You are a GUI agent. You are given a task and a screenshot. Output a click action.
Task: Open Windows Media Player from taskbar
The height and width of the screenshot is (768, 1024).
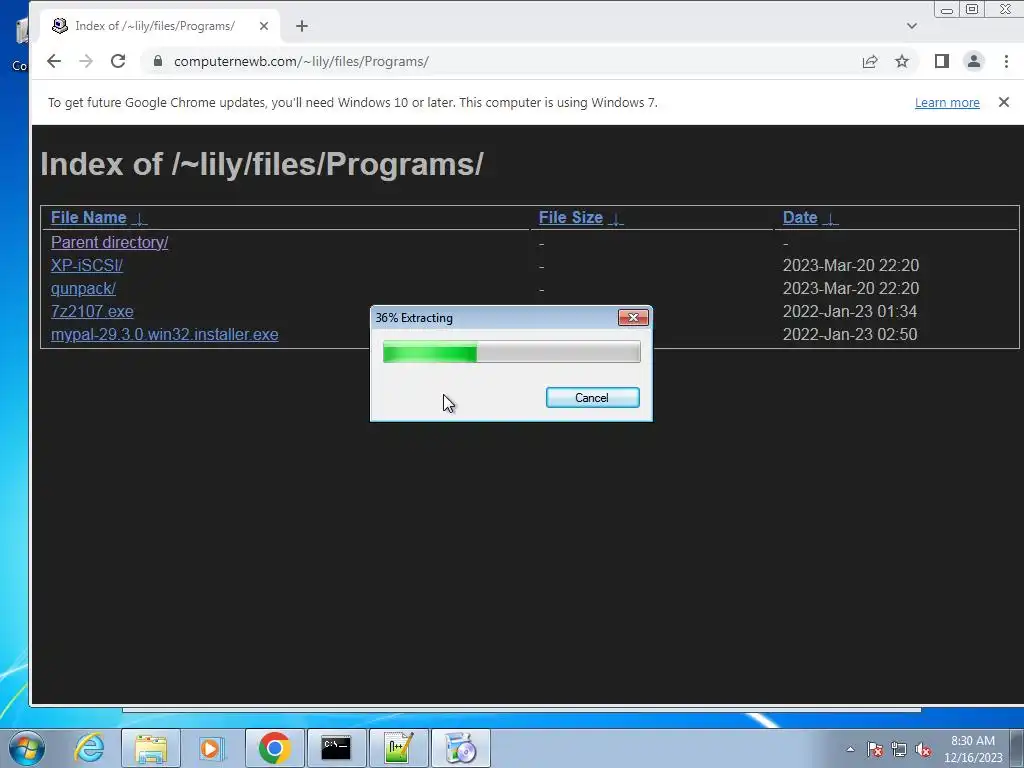[212, 748]
